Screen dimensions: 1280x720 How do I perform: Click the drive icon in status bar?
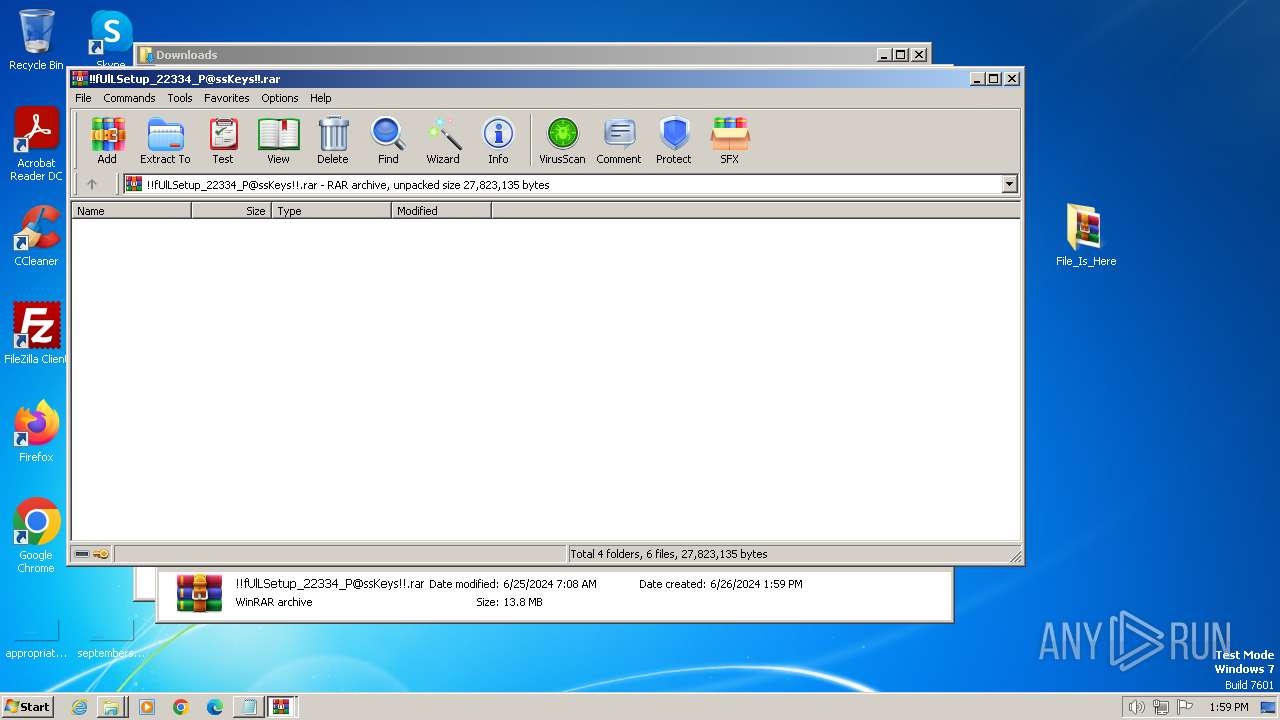pos(82,554)
